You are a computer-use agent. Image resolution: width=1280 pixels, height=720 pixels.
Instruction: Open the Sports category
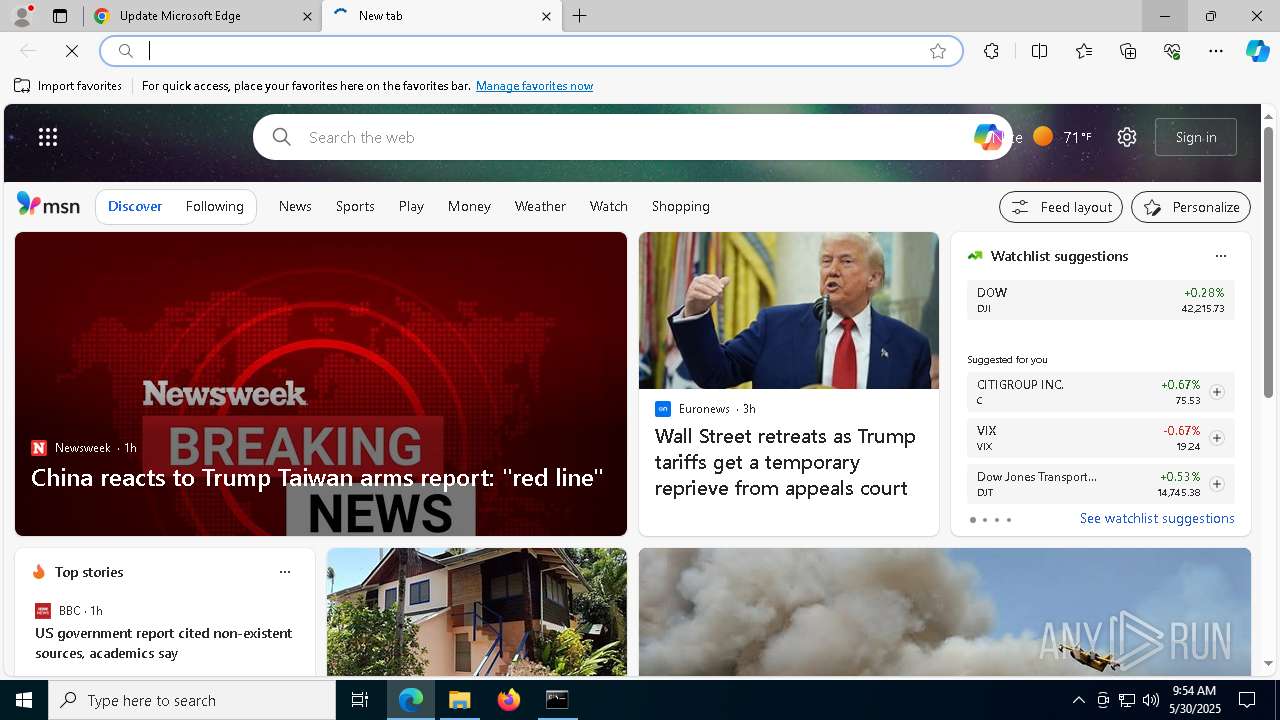[355, 206]
